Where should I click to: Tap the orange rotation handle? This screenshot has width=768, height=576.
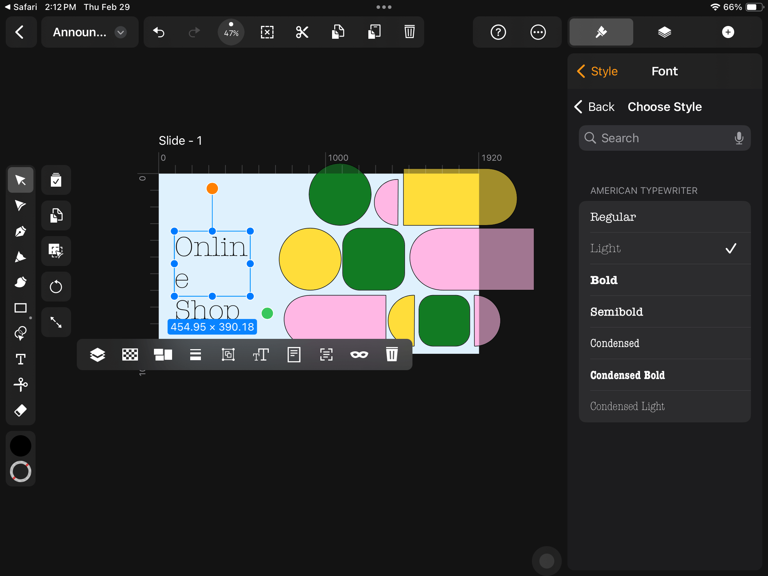[x=212, y=189]
